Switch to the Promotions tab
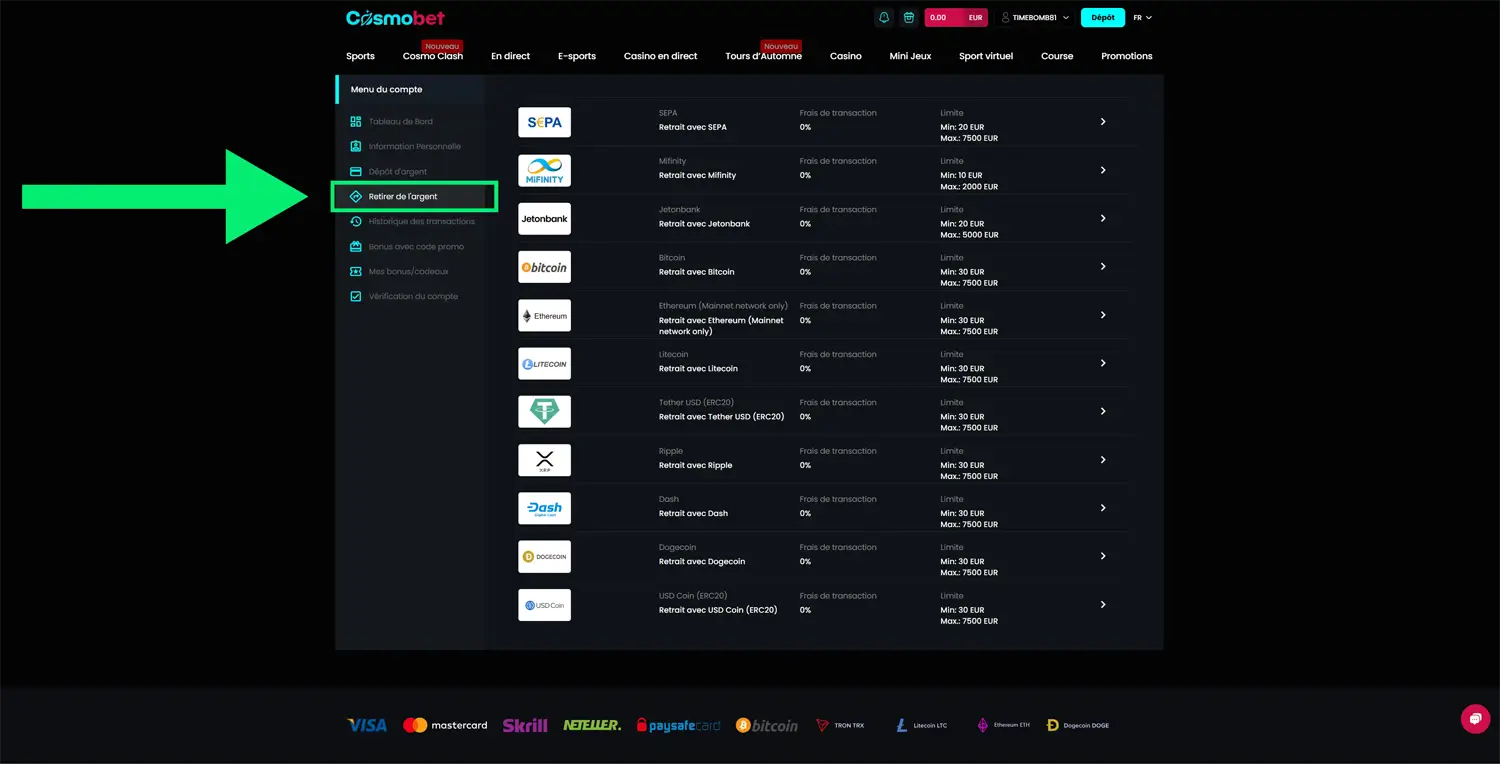Viewport: 1500px width, 764px height. click(x=1126, y=56)
